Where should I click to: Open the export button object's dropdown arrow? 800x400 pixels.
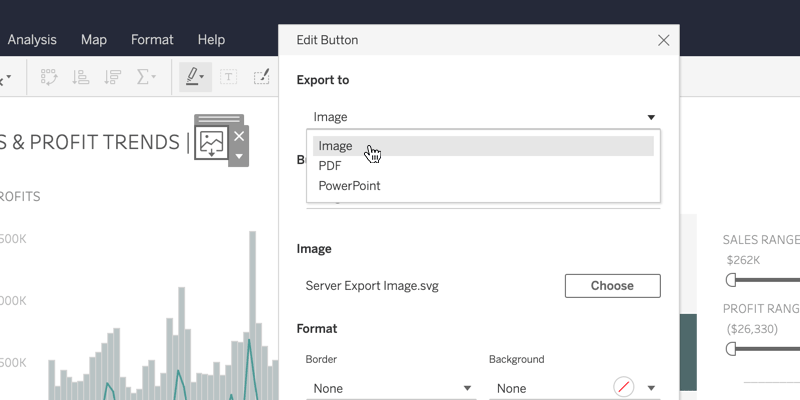click(239, 157)
